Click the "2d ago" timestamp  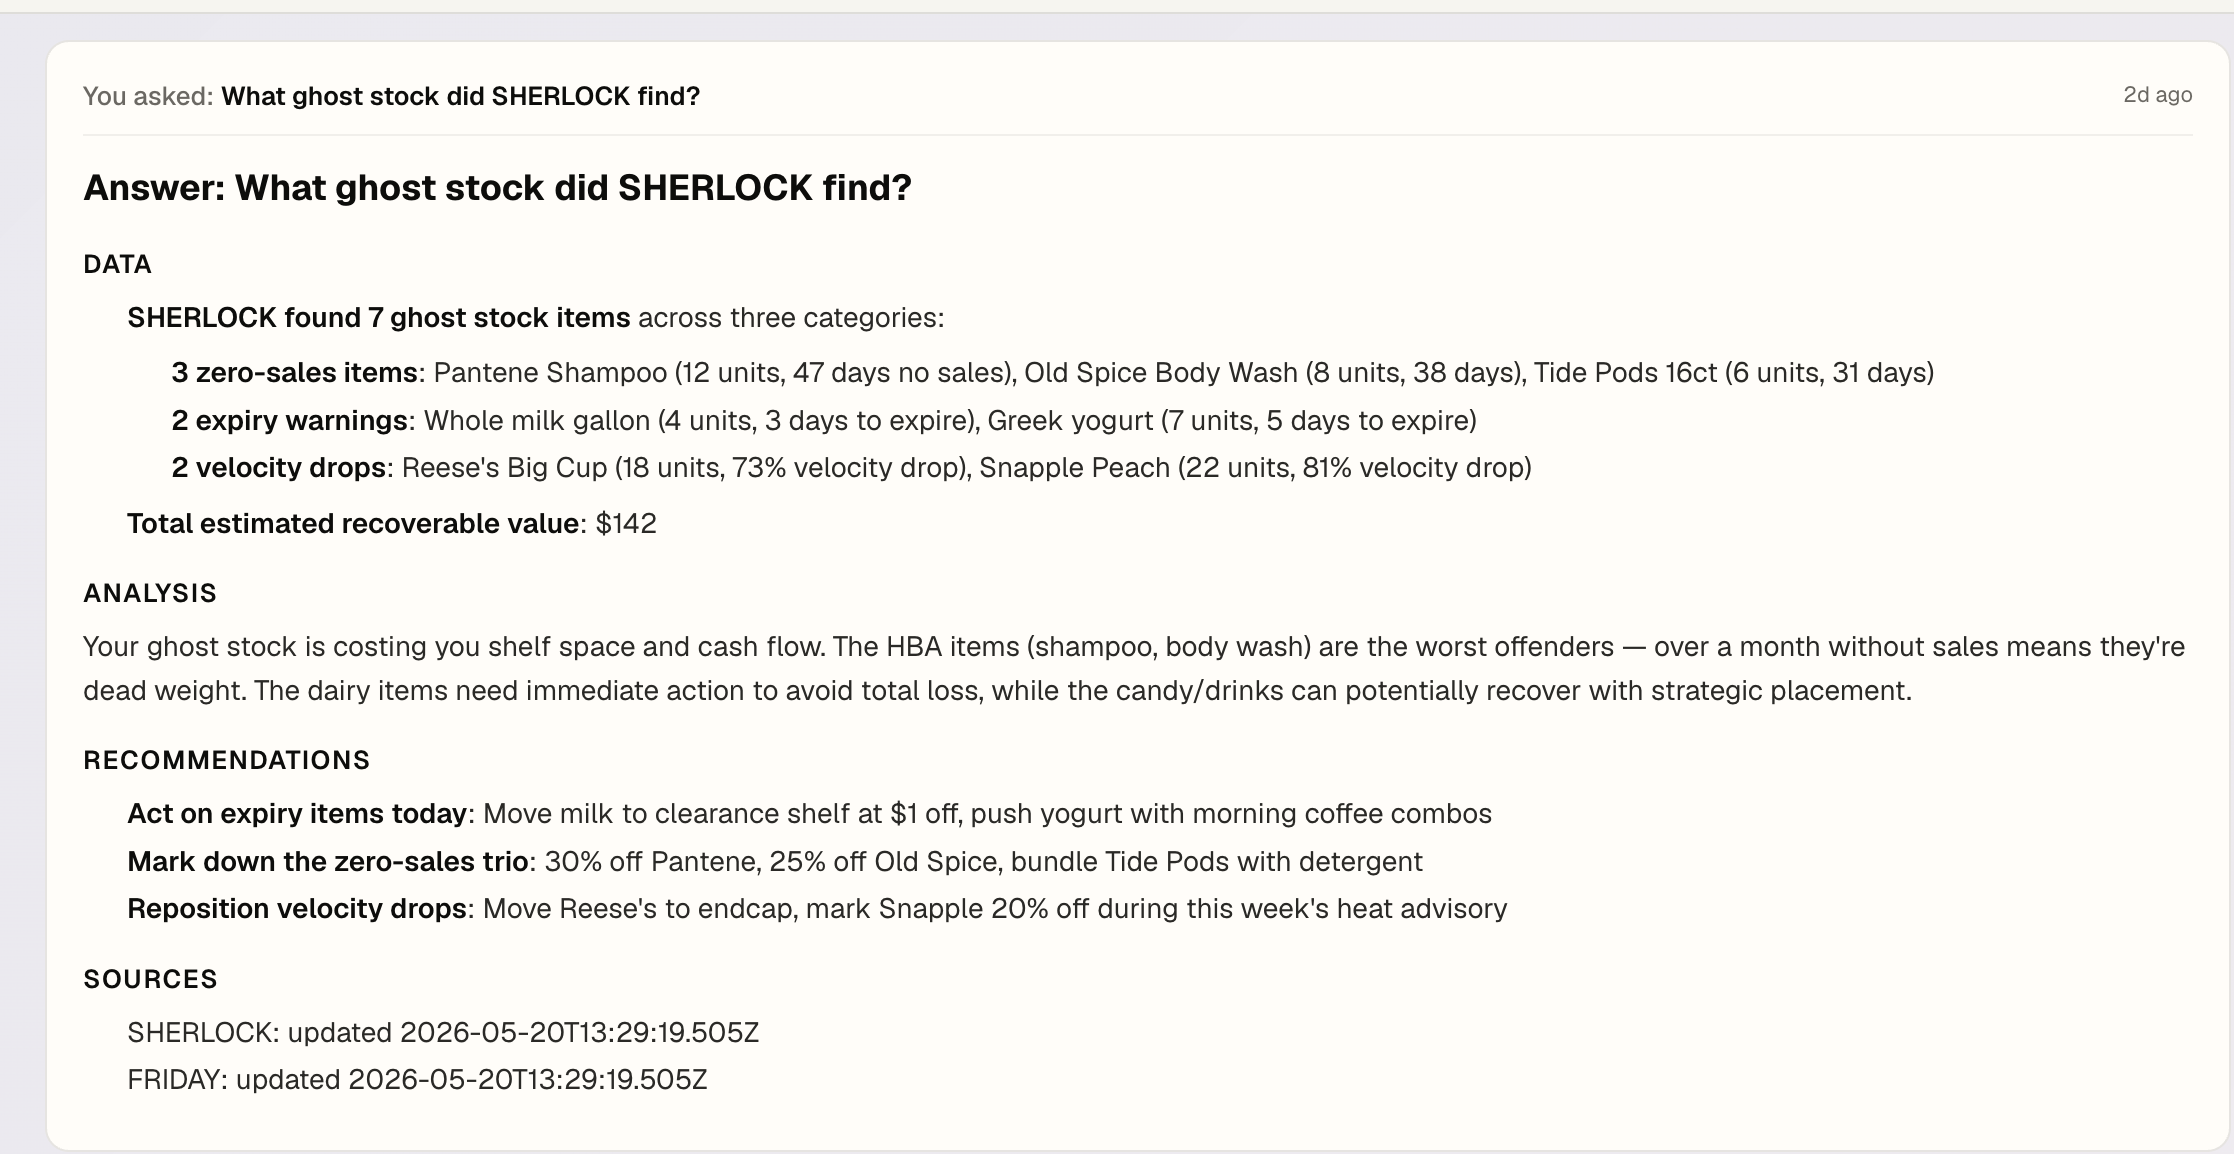(x=2157, y=95)
